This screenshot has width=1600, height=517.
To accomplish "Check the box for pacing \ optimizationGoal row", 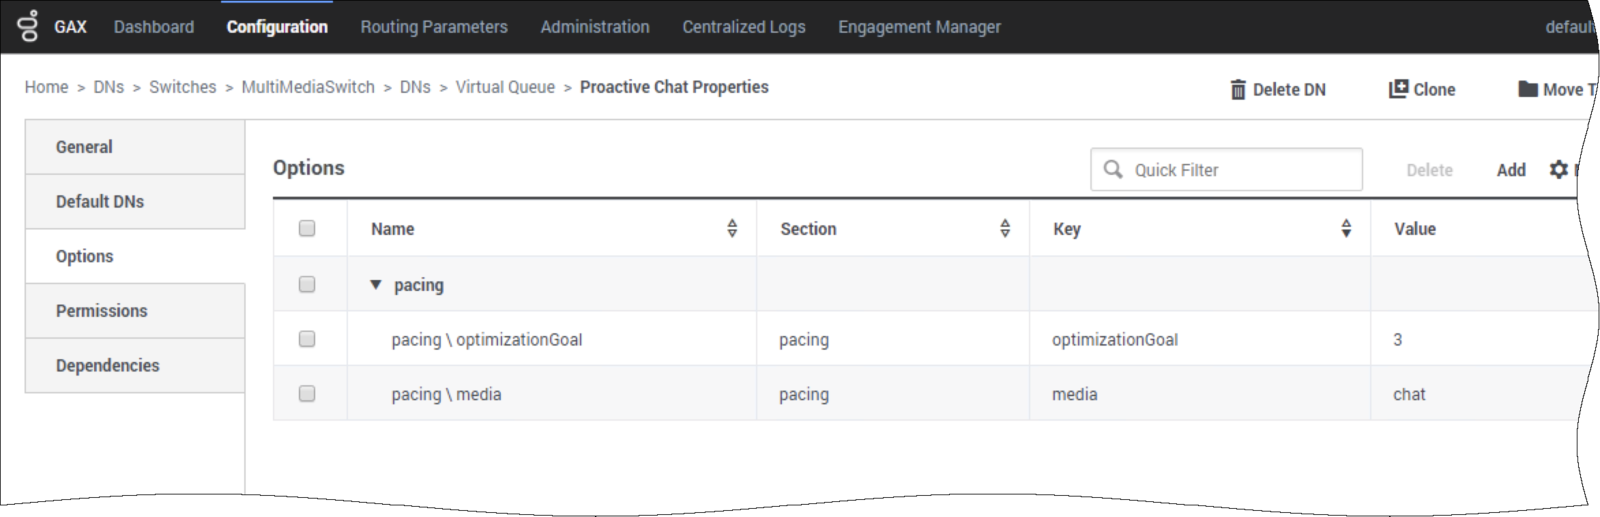I will pyautogui.click(x=307, y=339).
